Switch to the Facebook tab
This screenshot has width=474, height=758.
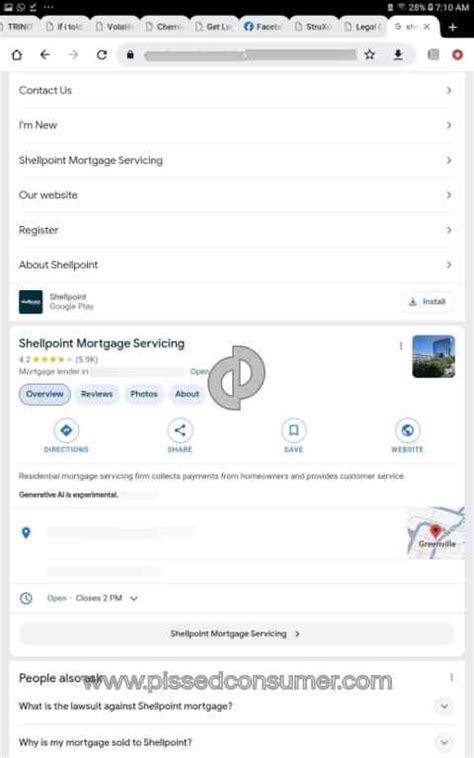click(262, 27)
